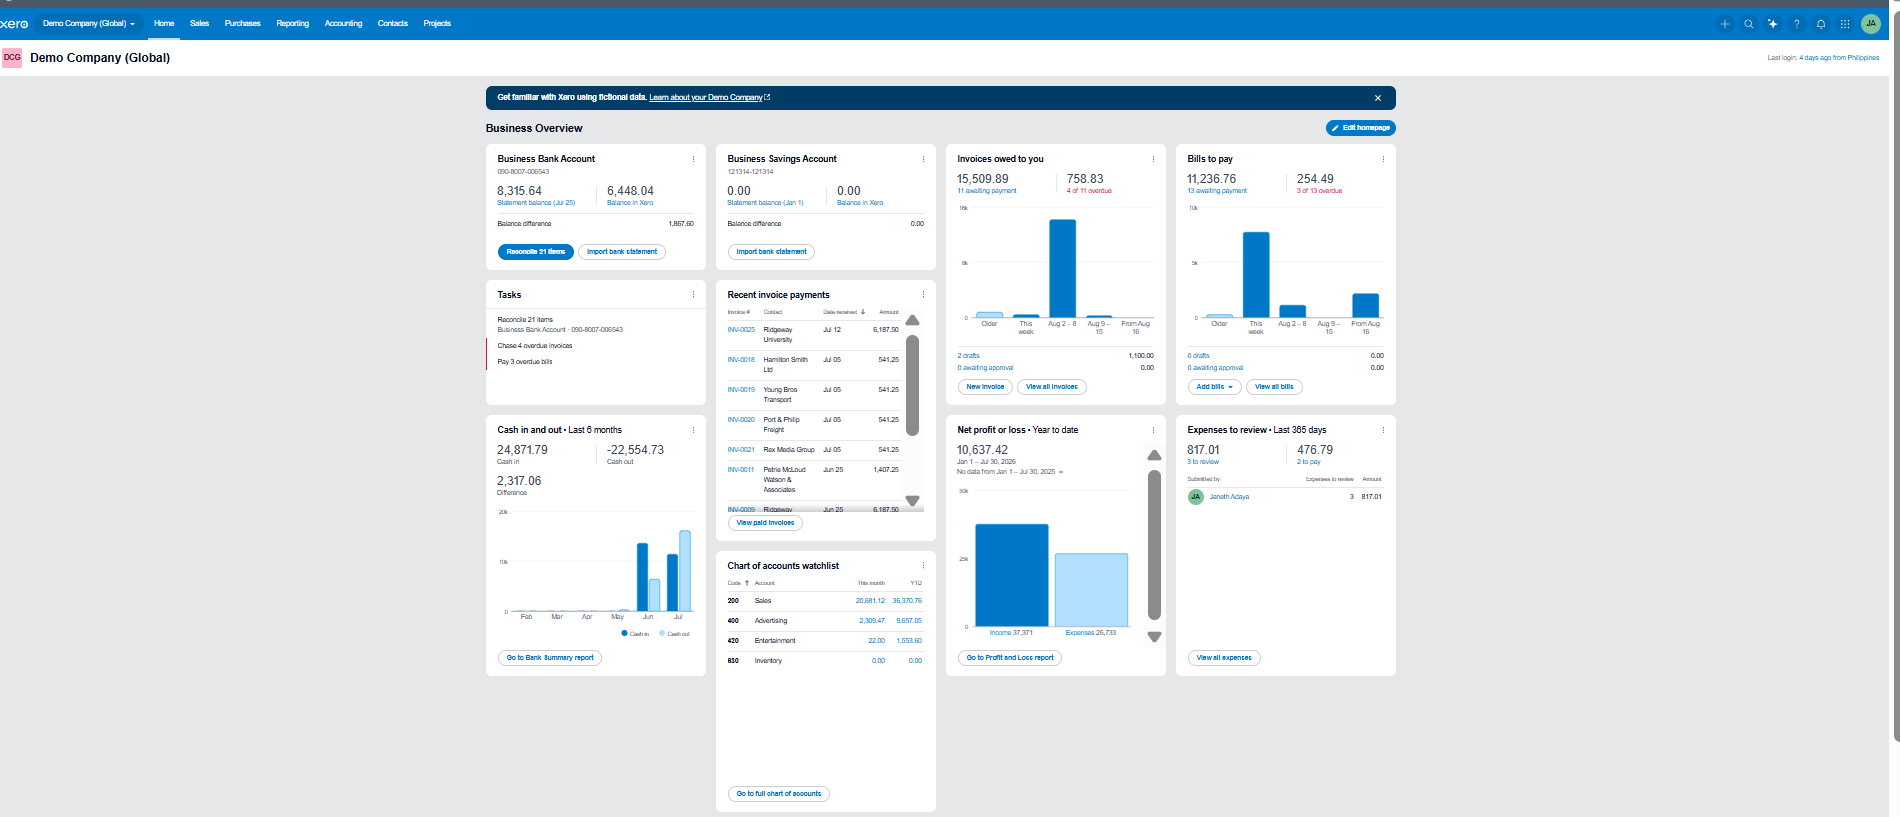Open Sales this month value 20,681.12
This screenshot has width=1900, height=817.
pos(870,601)
